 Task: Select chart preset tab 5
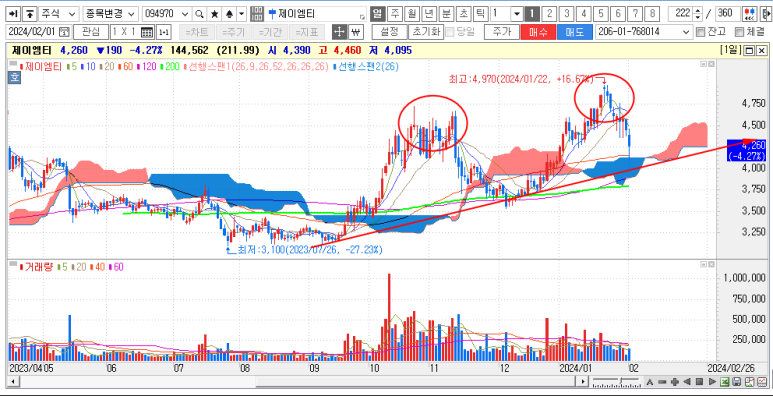coord(600,13)
